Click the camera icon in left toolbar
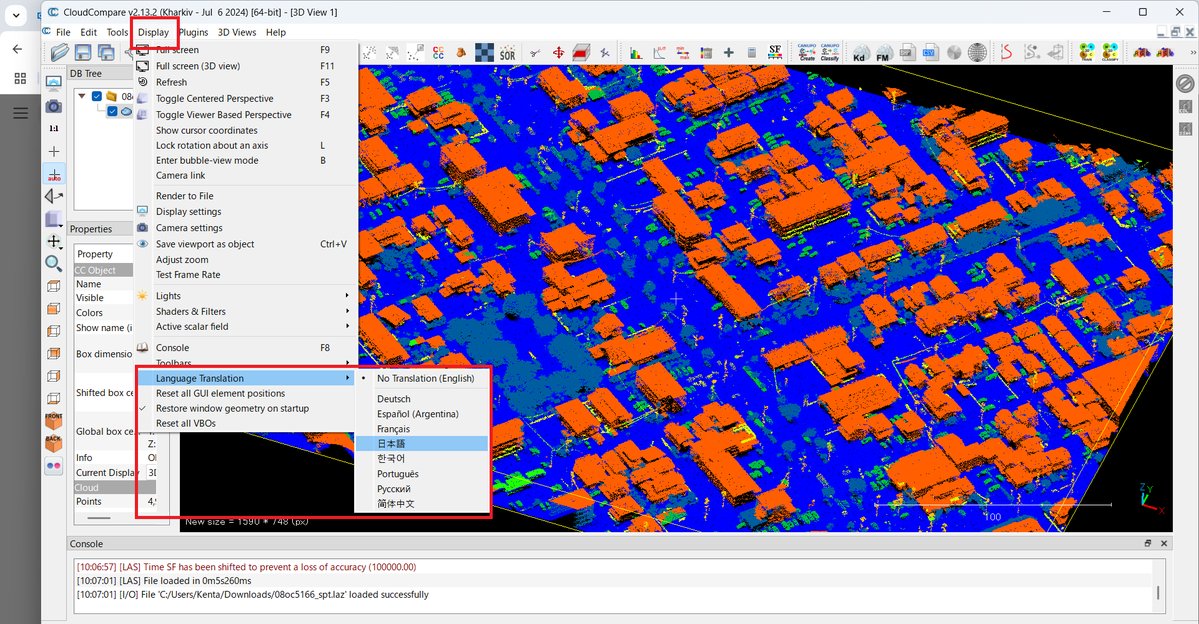 click(54, 106)
